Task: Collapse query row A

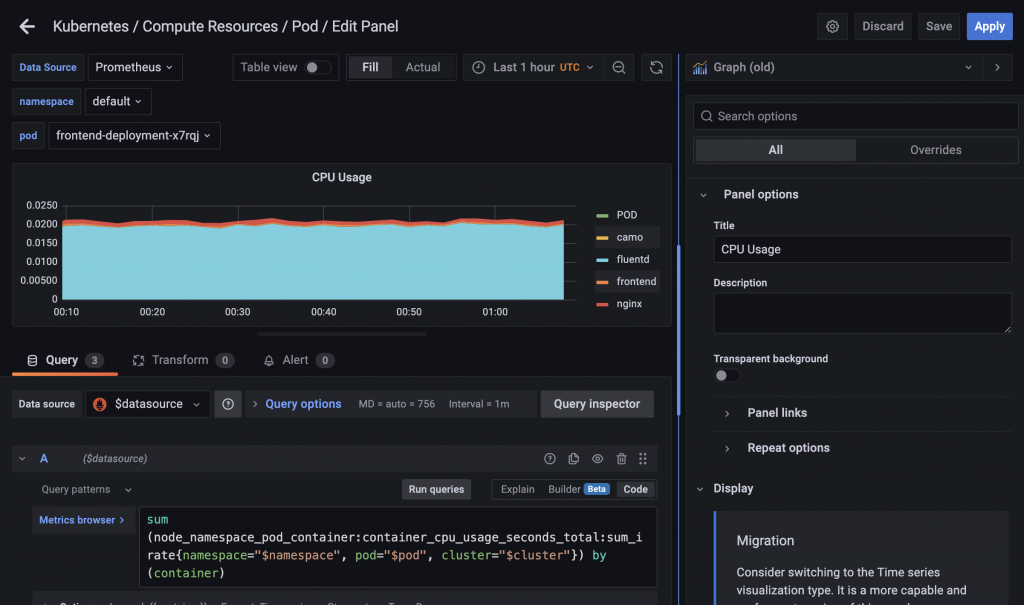Action: tap(22, 459)
